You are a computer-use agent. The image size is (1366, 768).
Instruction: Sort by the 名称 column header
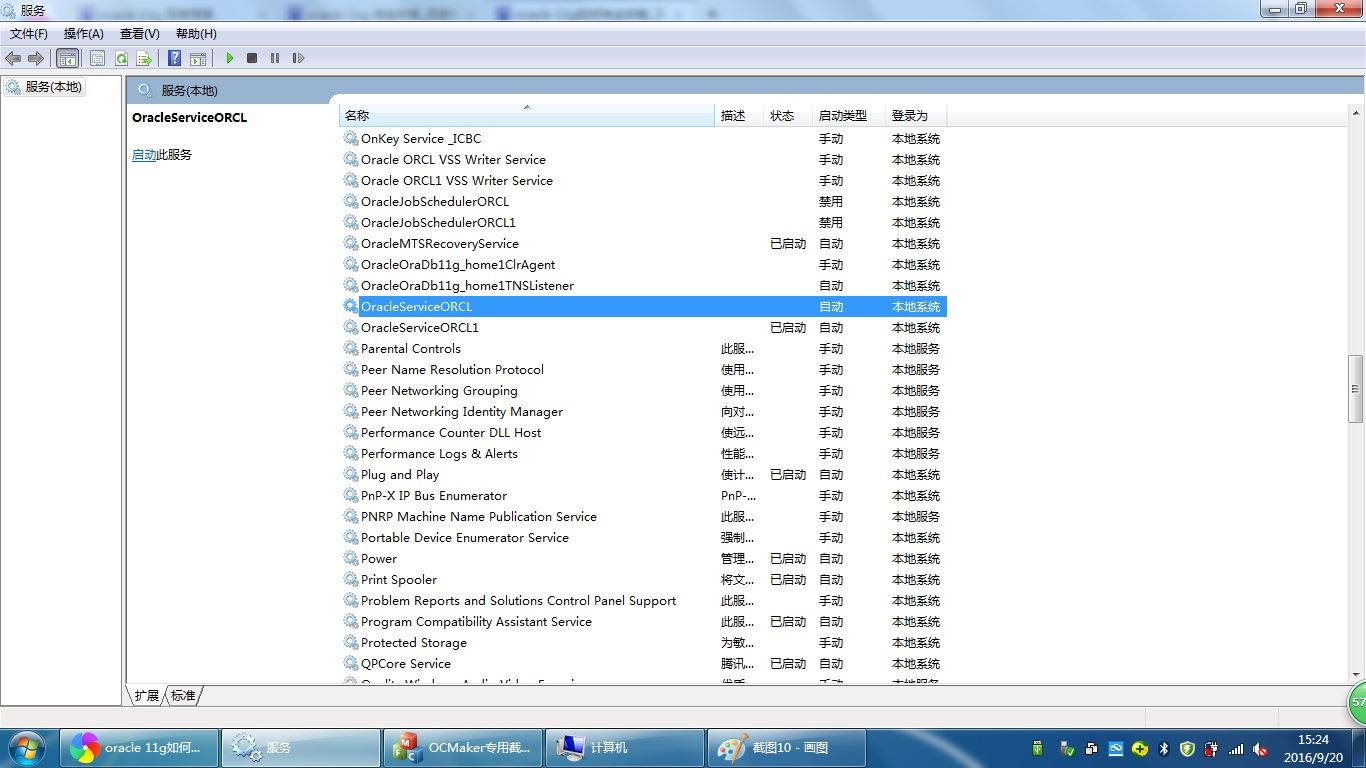click(527, 116)
